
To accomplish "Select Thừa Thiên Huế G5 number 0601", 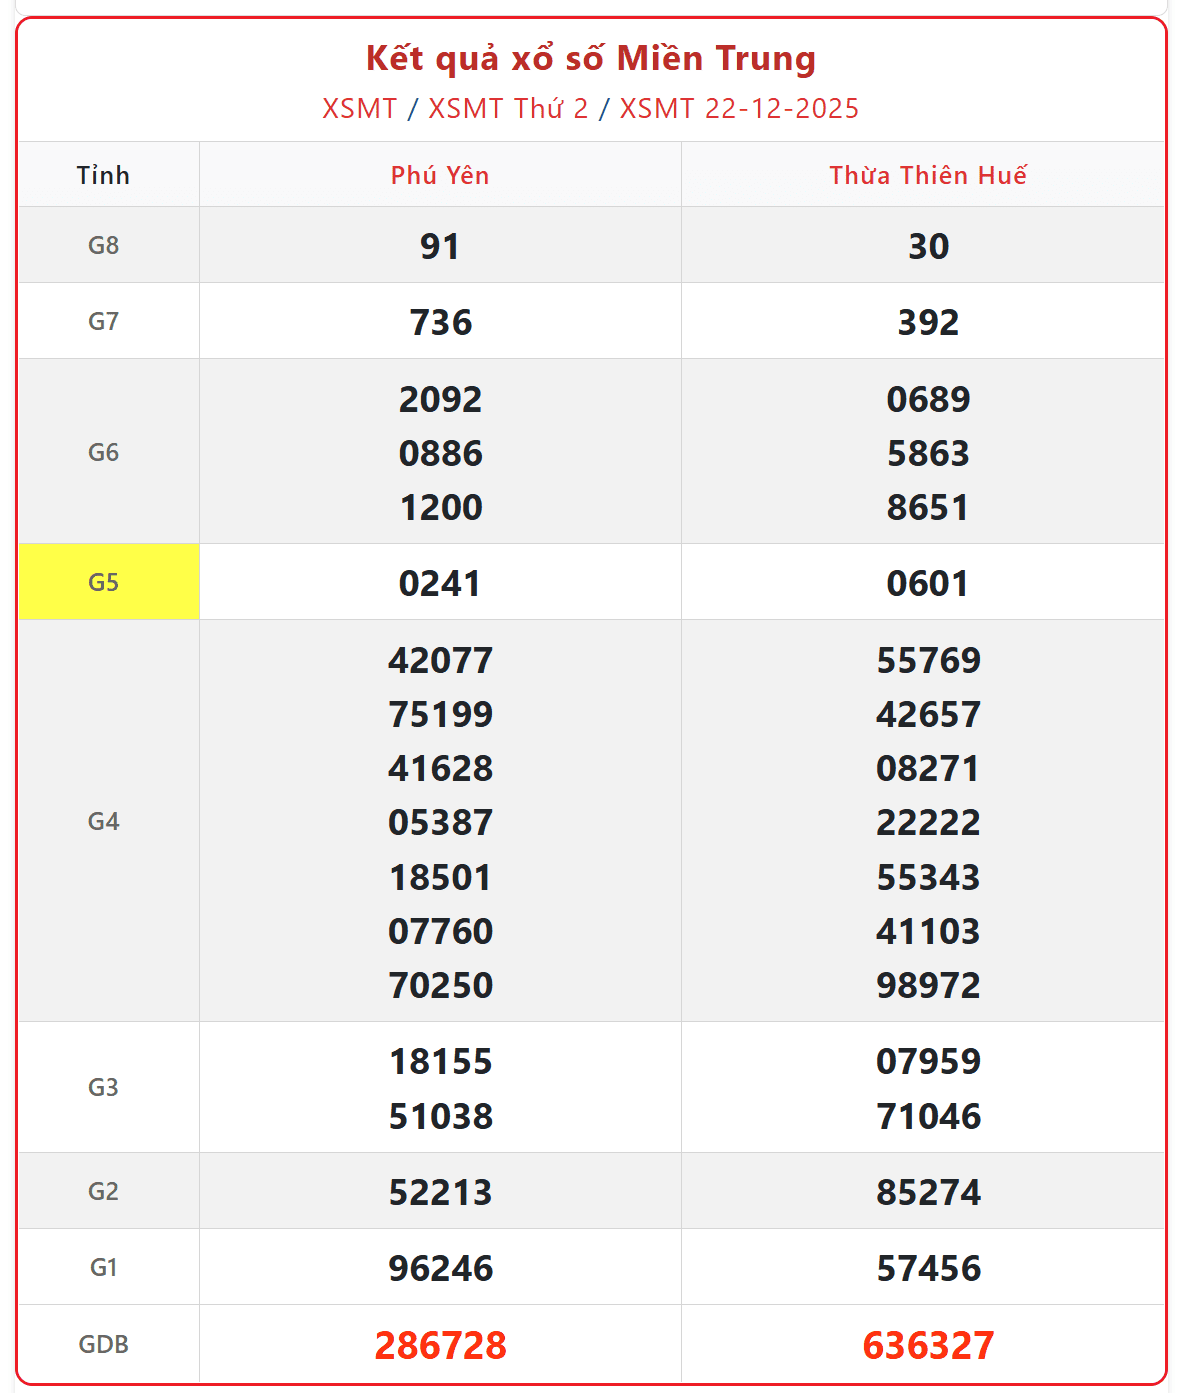I will [x=928, y=583].
